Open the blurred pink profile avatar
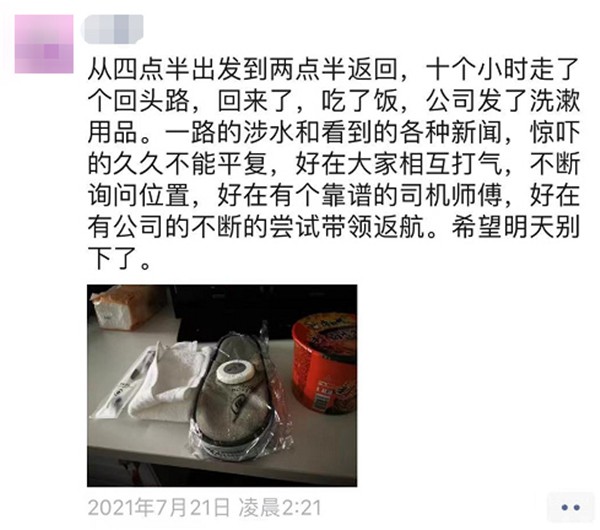This screenshot has height=530, width=600. pos(44,44)
